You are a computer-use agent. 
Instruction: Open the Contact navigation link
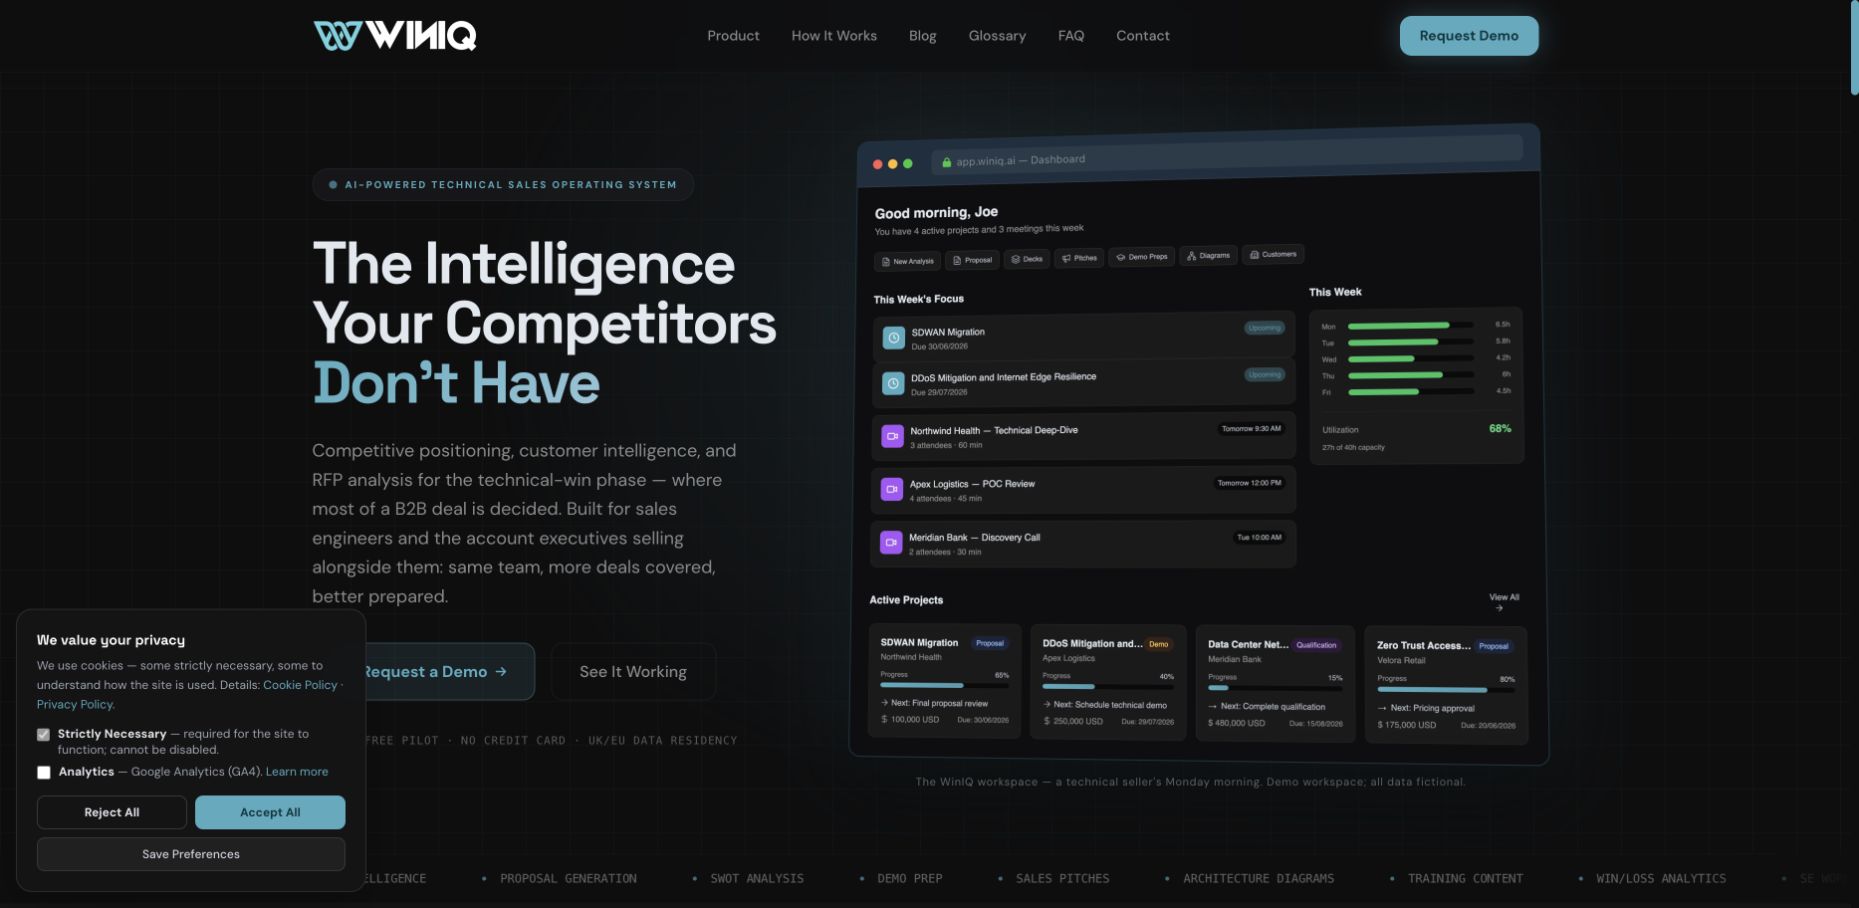point(1143,36)
